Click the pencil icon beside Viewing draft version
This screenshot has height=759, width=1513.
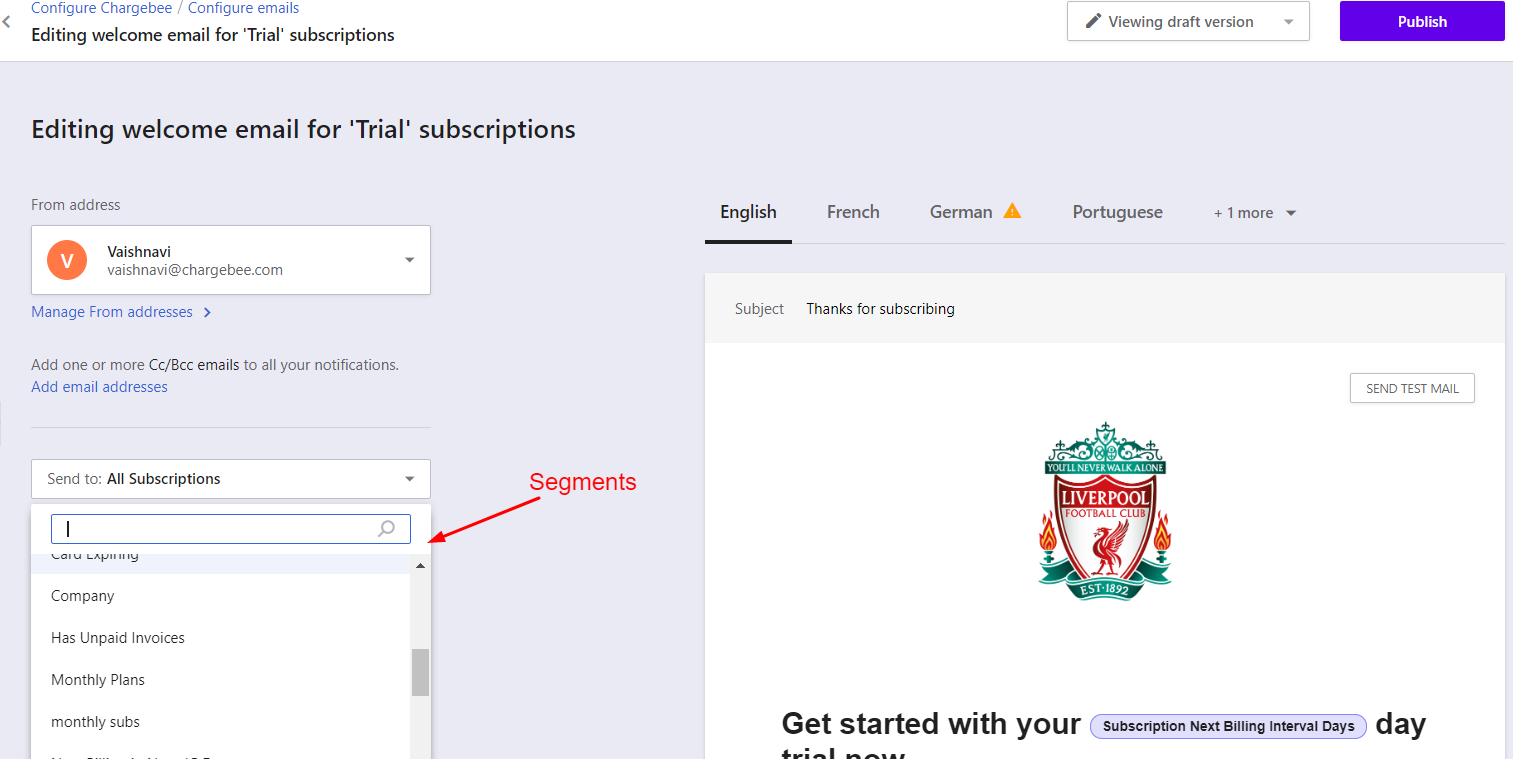[1093, 21]
